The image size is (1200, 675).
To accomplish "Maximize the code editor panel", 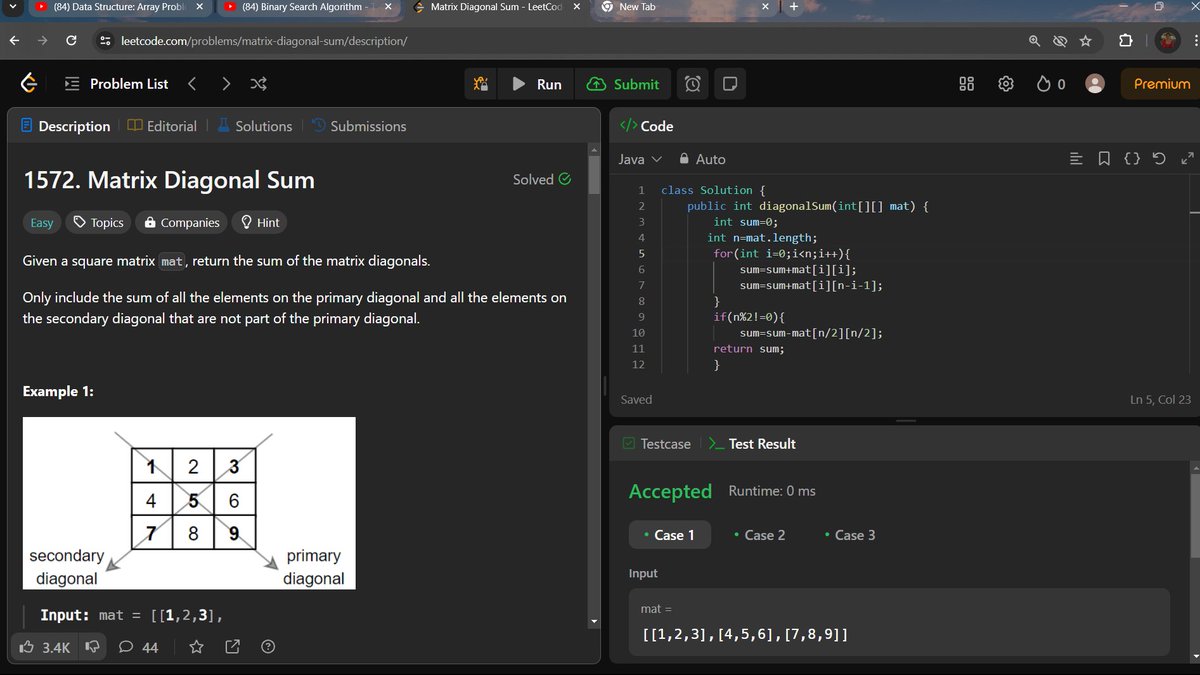I will (x=1187, y=159).
